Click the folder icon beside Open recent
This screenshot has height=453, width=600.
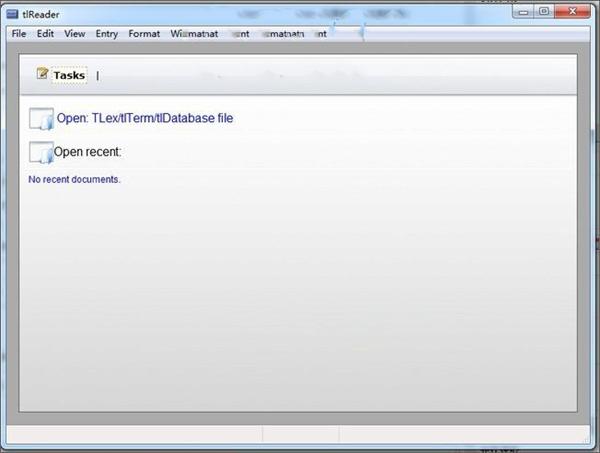coord(41,153)
